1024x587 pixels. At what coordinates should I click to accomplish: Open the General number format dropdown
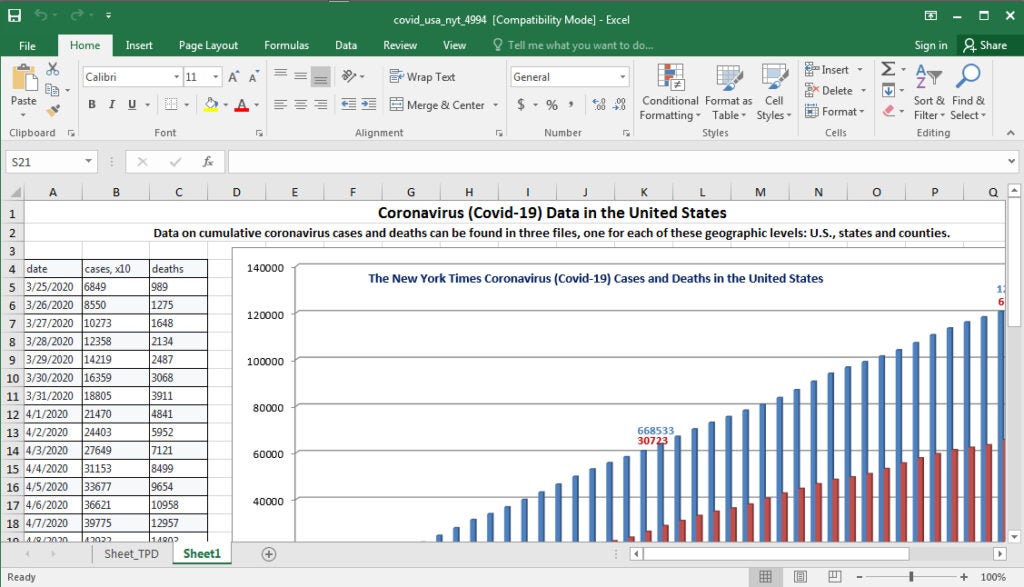click(622, 77)
